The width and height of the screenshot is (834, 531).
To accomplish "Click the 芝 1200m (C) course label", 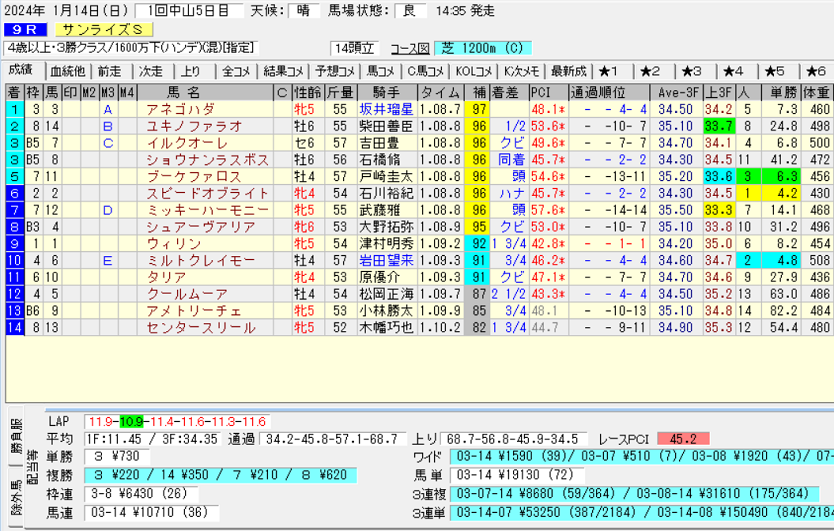I will (484, 48).
